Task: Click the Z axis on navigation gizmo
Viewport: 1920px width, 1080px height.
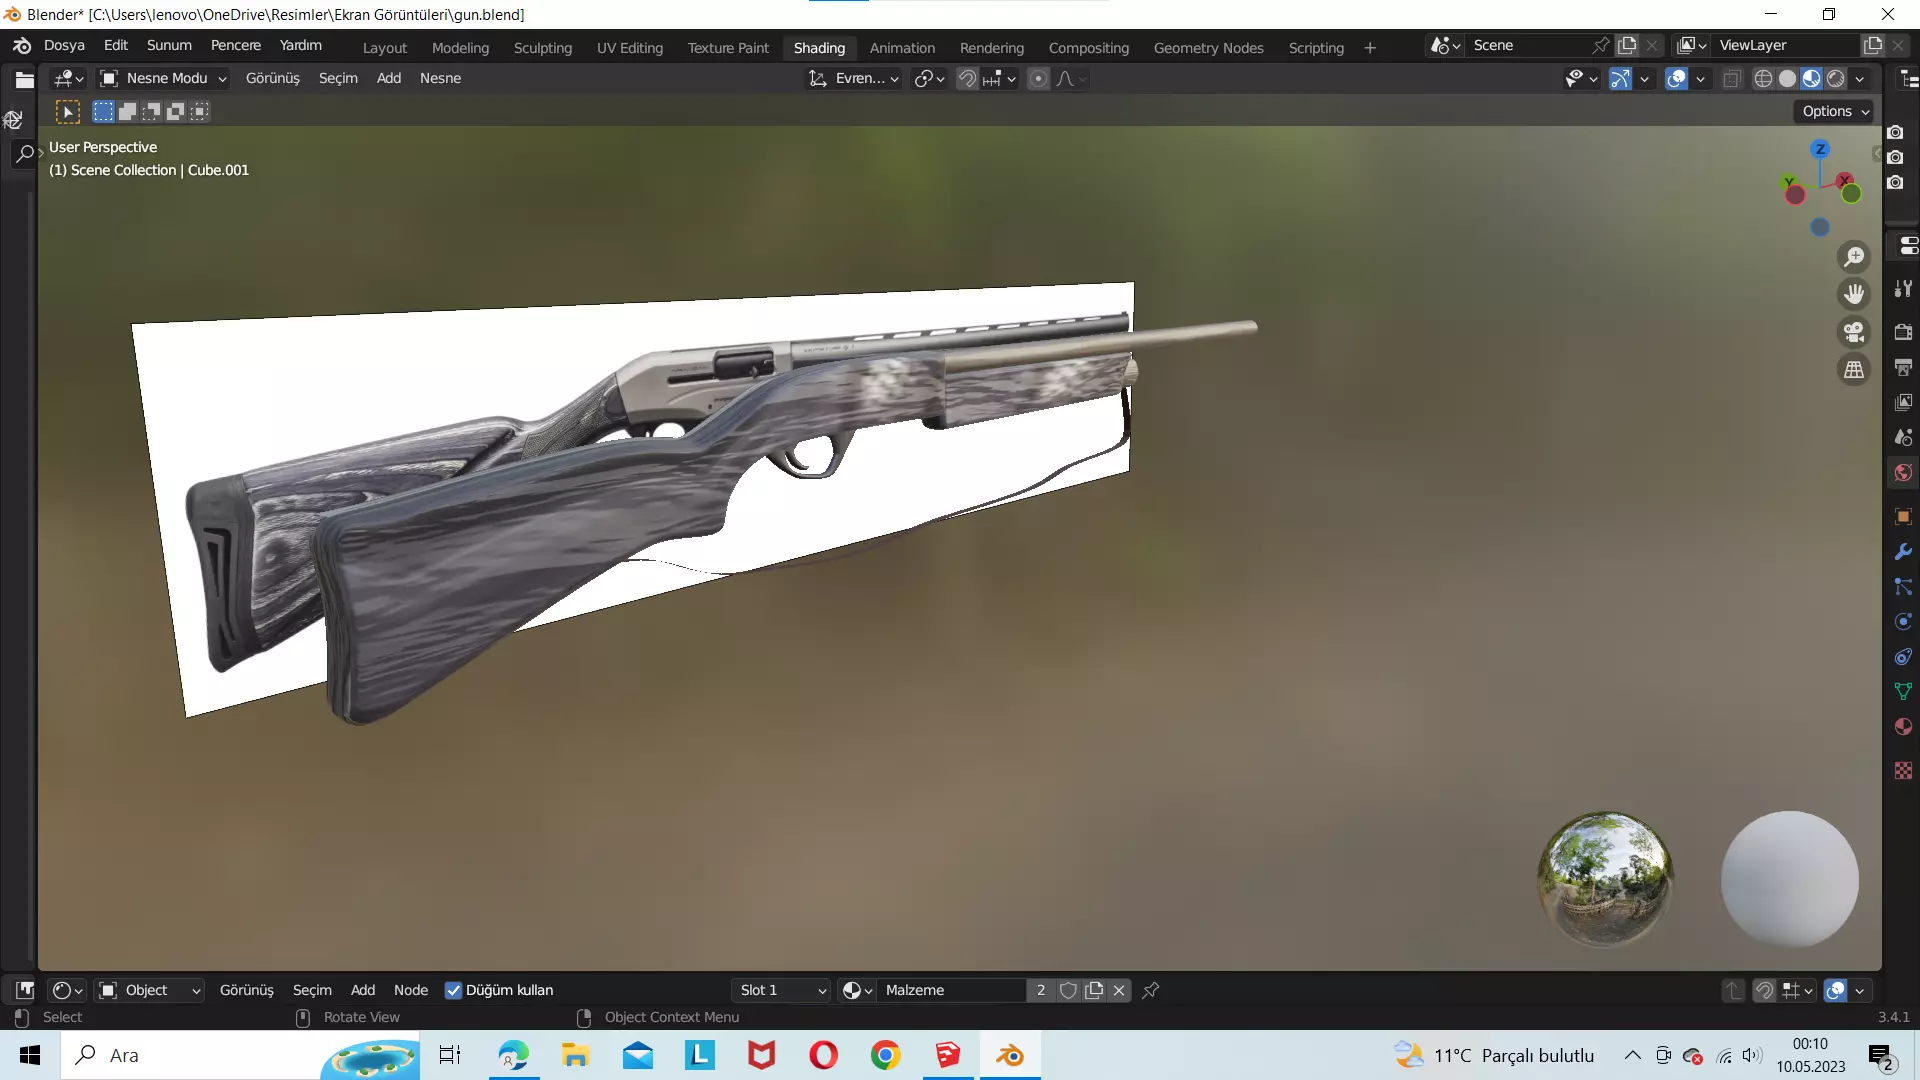Action: pos(1820,149)
